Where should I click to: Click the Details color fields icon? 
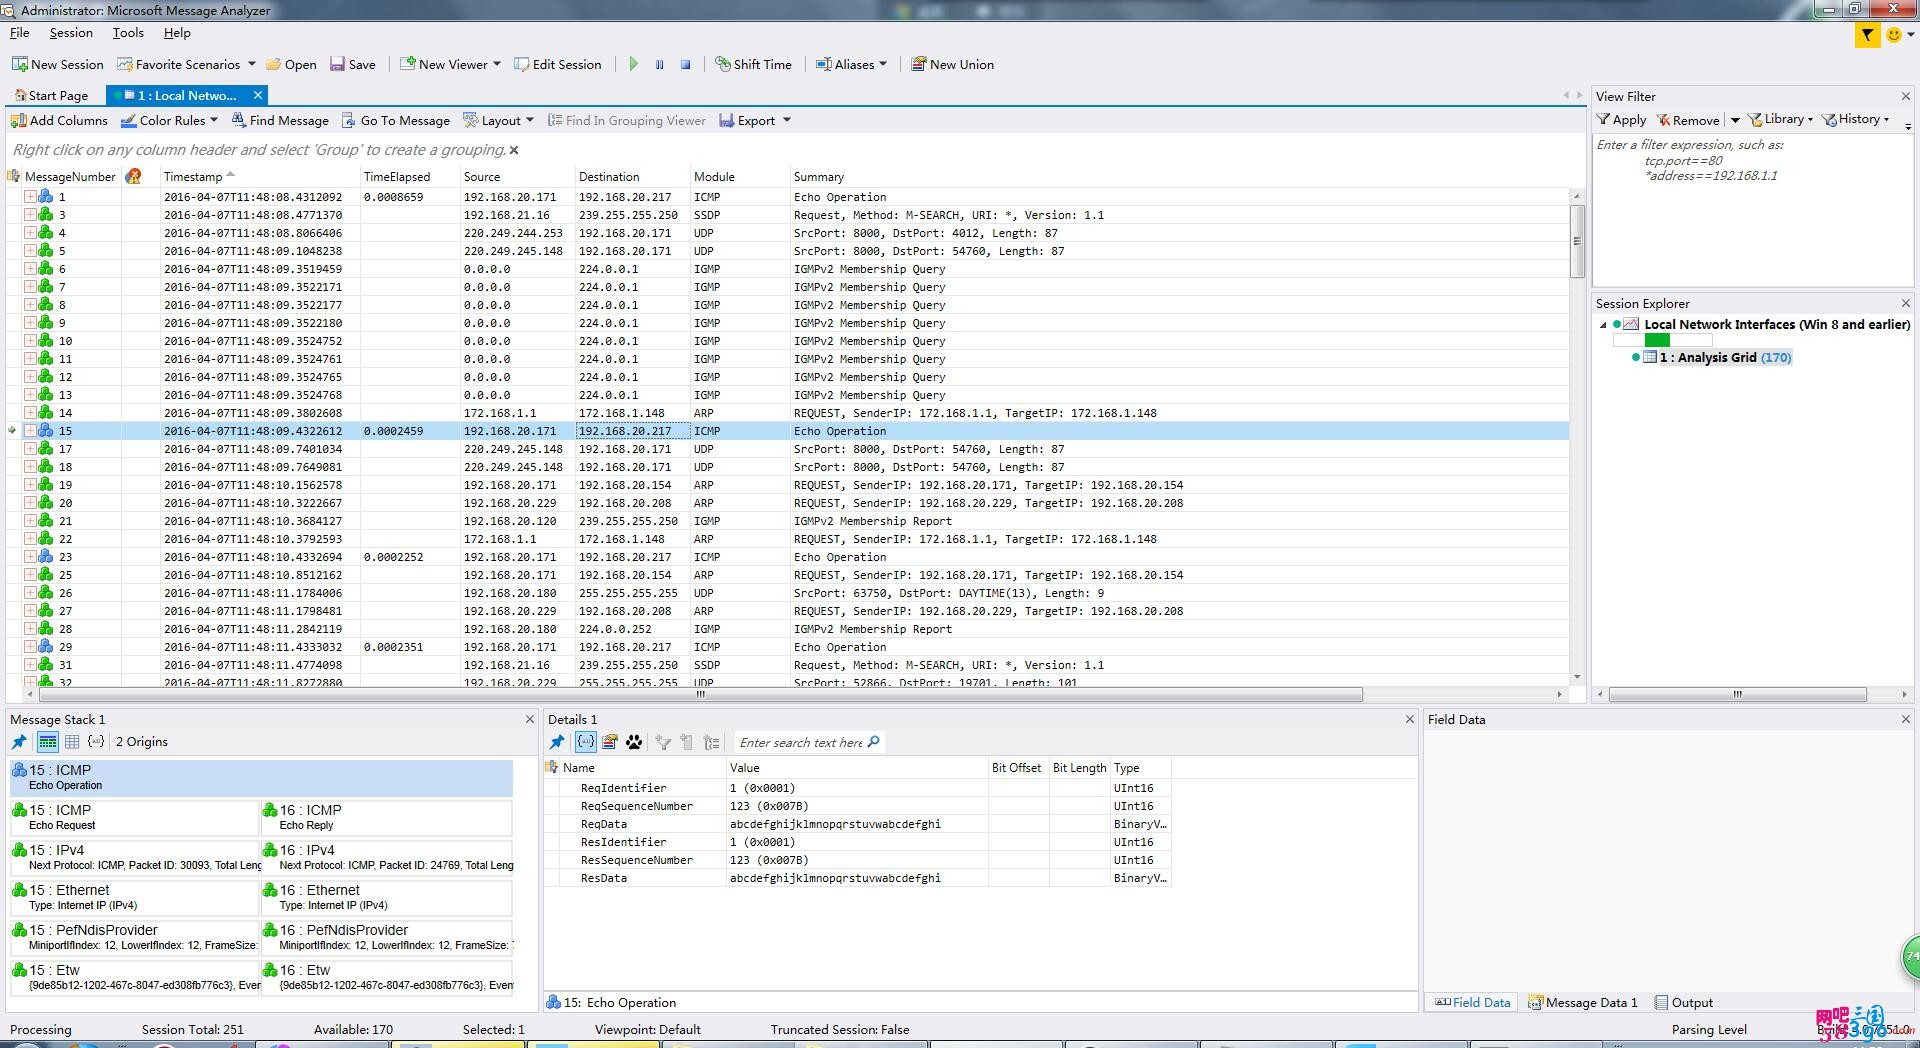(610, 742)
